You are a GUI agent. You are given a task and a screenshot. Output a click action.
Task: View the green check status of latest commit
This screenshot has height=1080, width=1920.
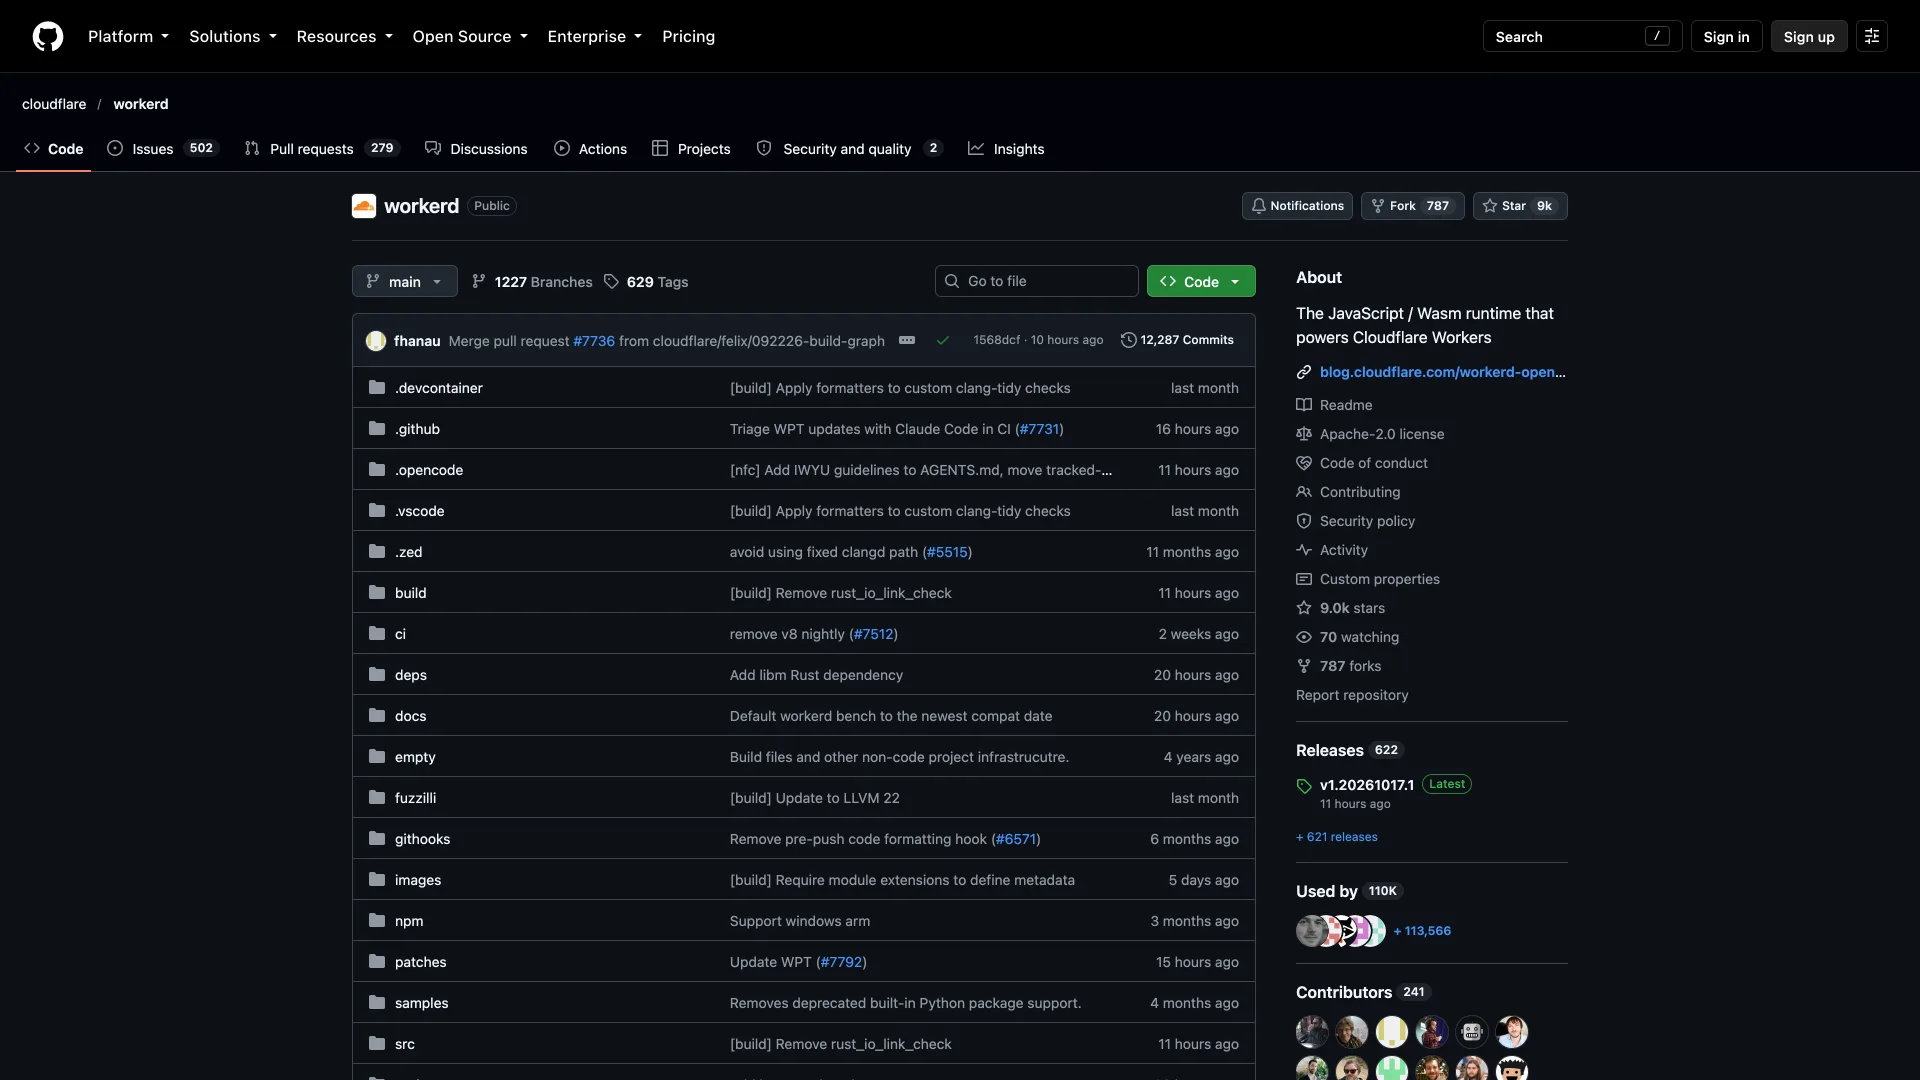pyautogui.click(x=943, y=341)
